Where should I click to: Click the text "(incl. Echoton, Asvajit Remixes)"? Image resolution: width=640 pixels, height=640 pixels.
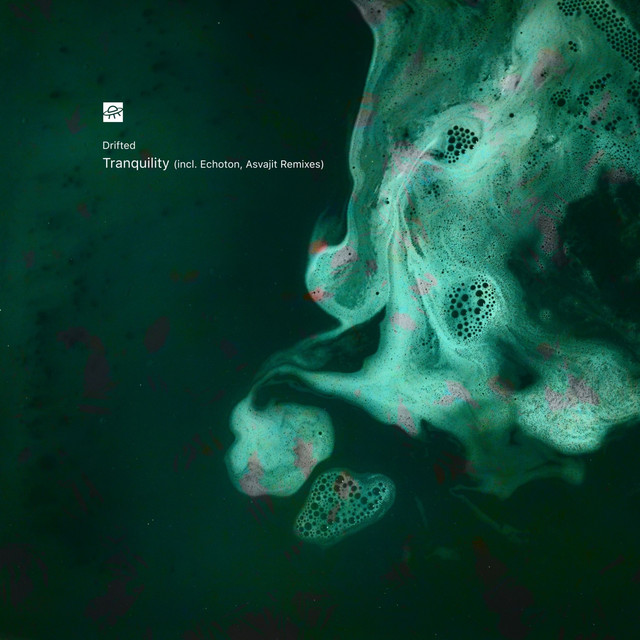pyautogui.click(x=249, y=164)
